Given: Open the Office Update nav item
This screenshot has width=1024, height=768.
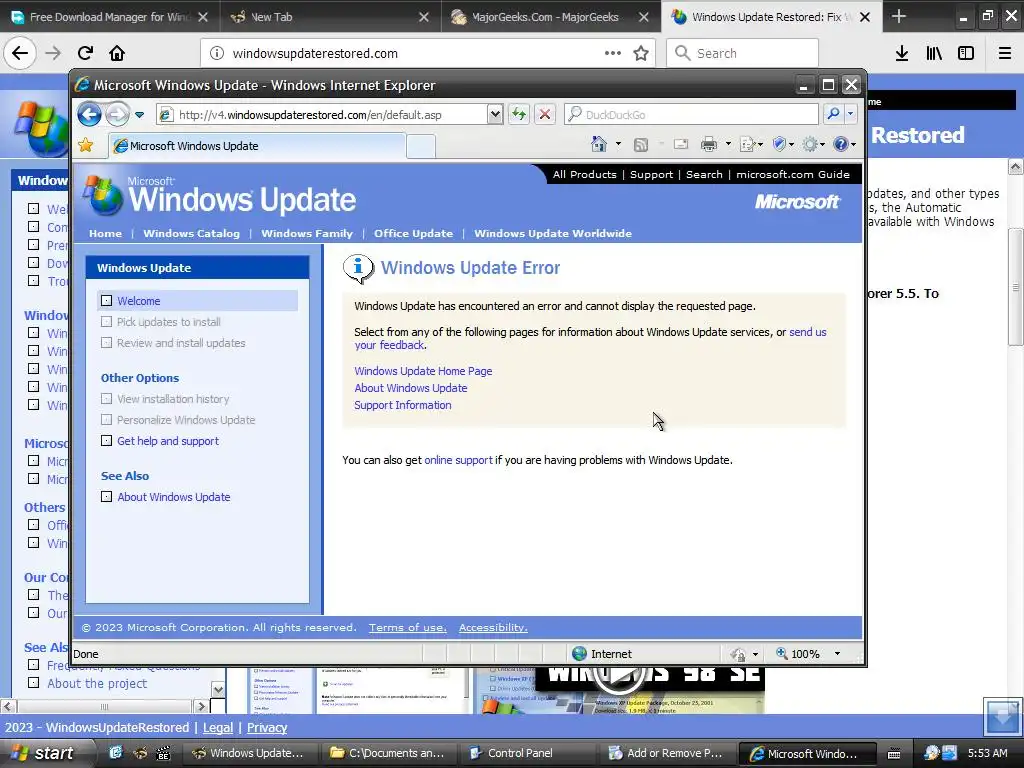Looking at the screenshot, I should (413, 233).
